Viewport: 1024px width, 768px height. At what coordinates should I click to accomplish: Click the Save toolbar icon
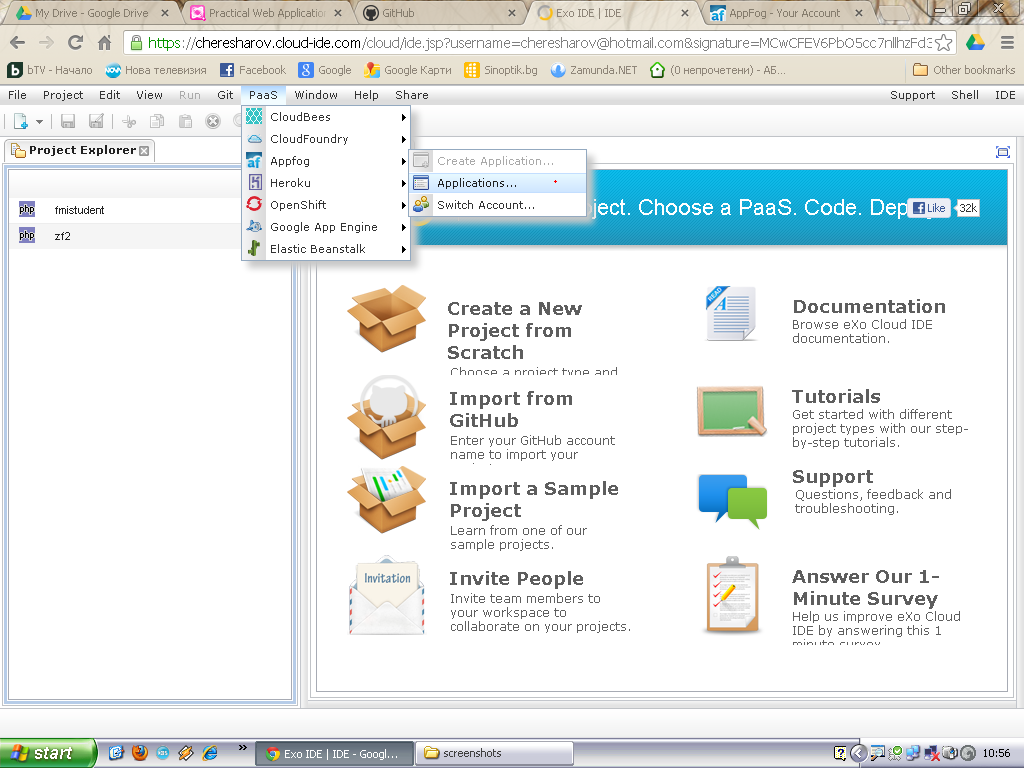click(x=68, y=121)
